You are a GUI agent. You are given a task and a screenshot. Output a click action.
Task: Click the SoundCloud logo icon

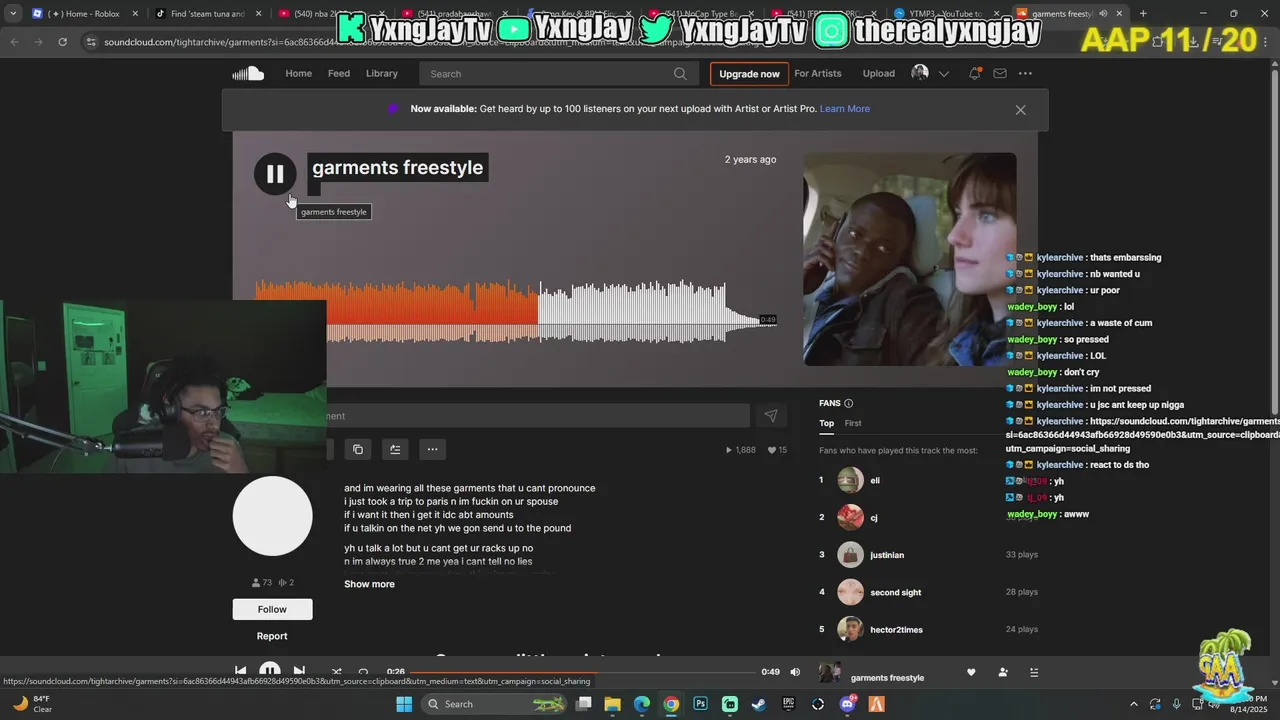tap(248, 74)
